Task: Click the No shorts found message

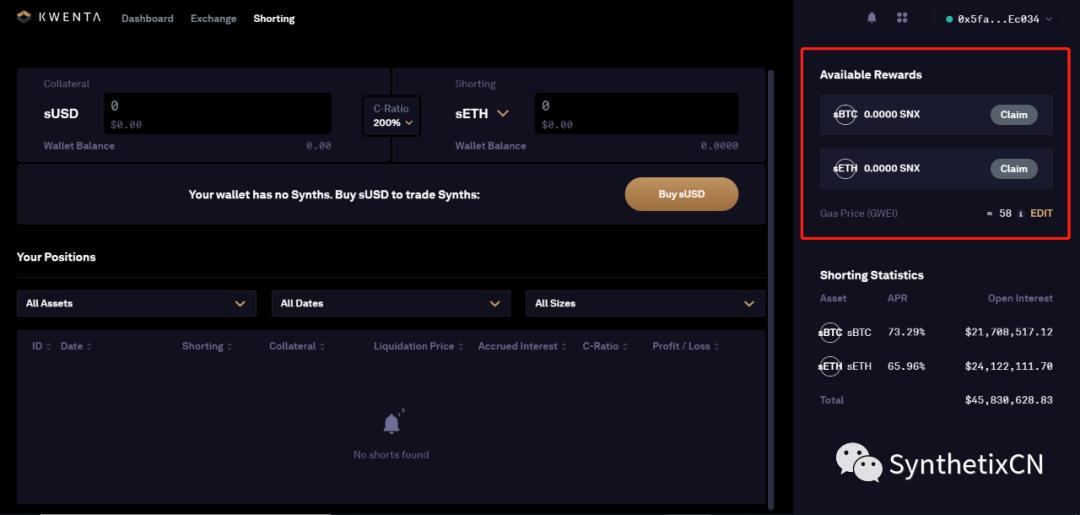Action: pyautogui.click(x=391, y=454)
